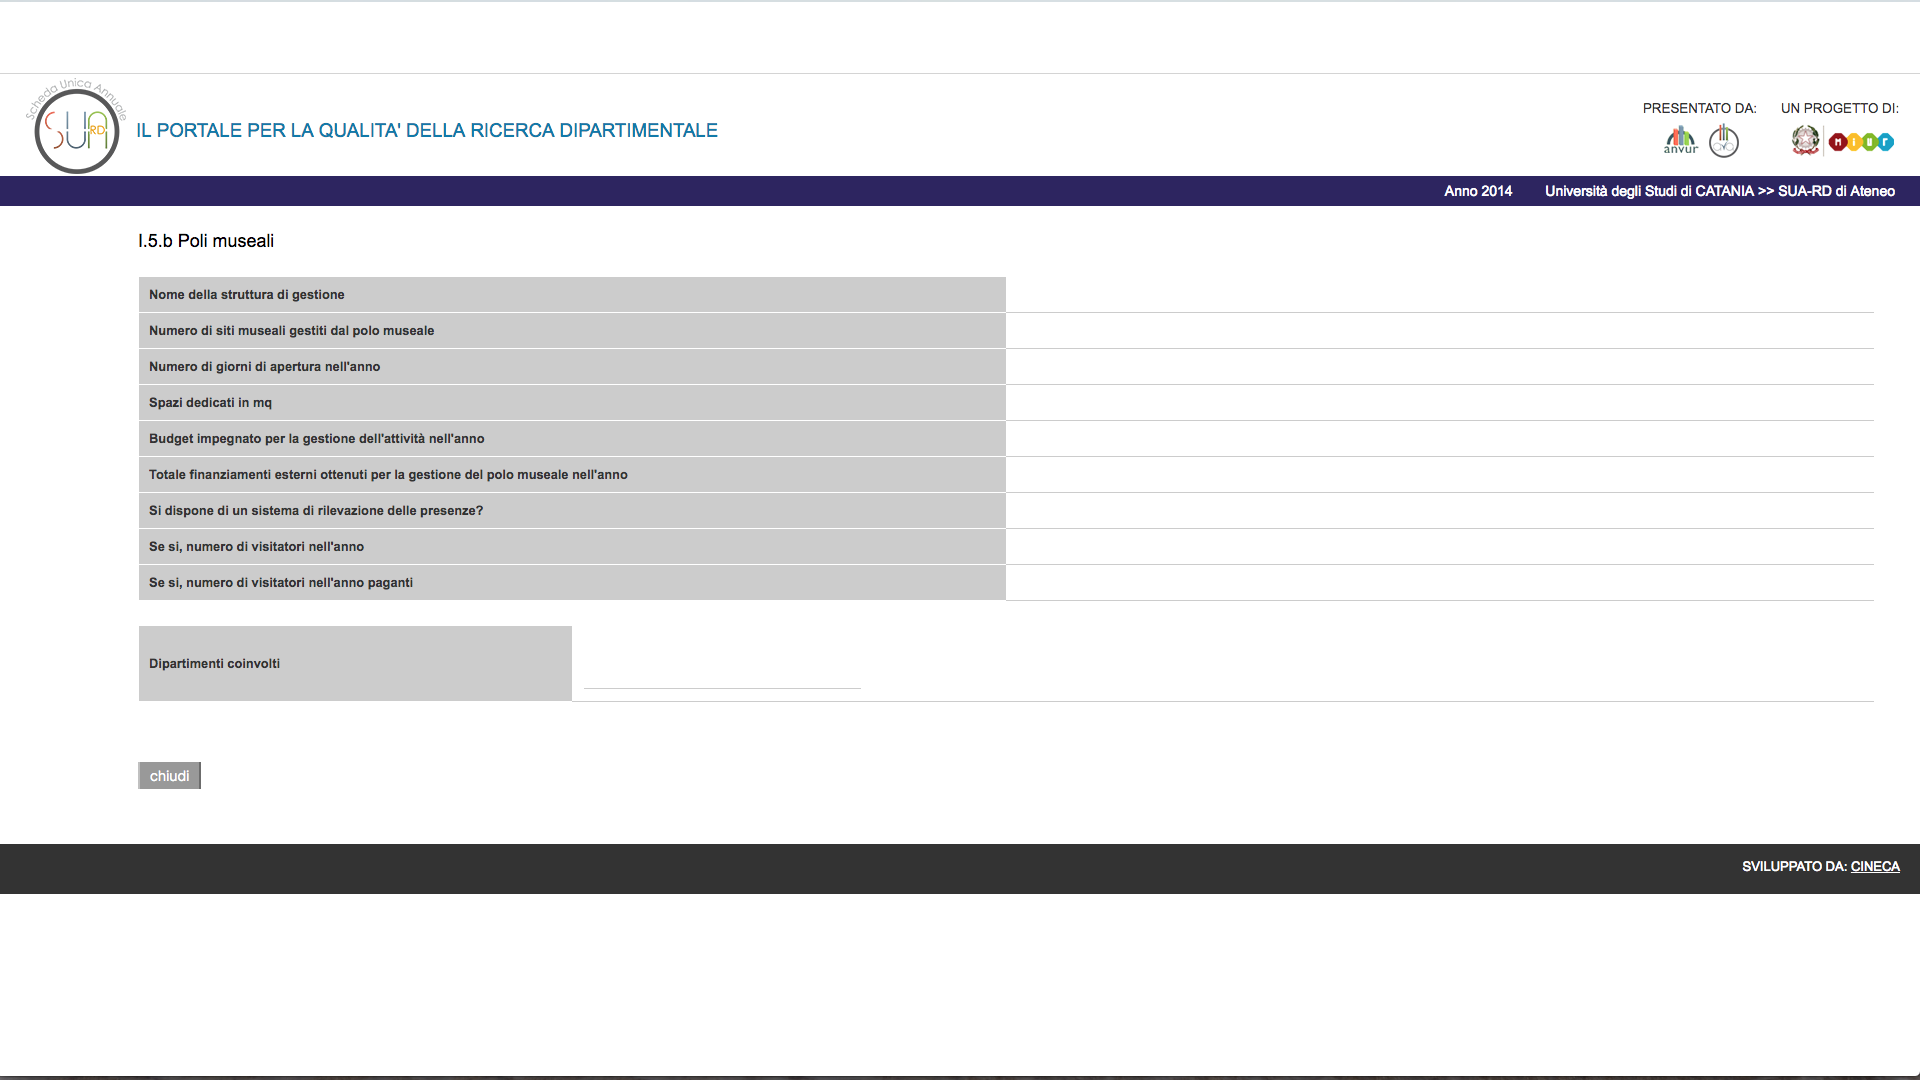Click Università degli Studi di CATANIA breadcrumb
The height and width of the screenshot is (1080, 1920).
(x=1648, y=191)
